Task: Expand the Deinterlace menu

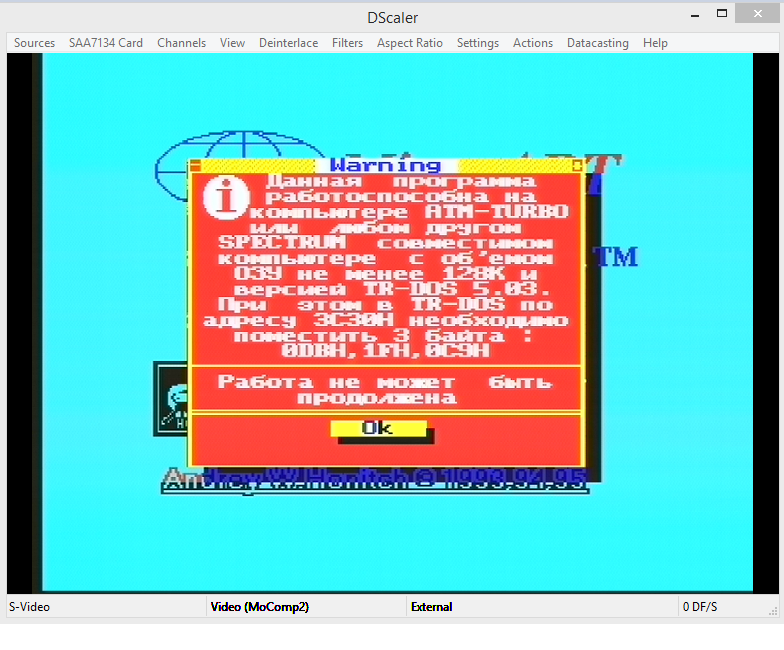Action: [288, 43]
